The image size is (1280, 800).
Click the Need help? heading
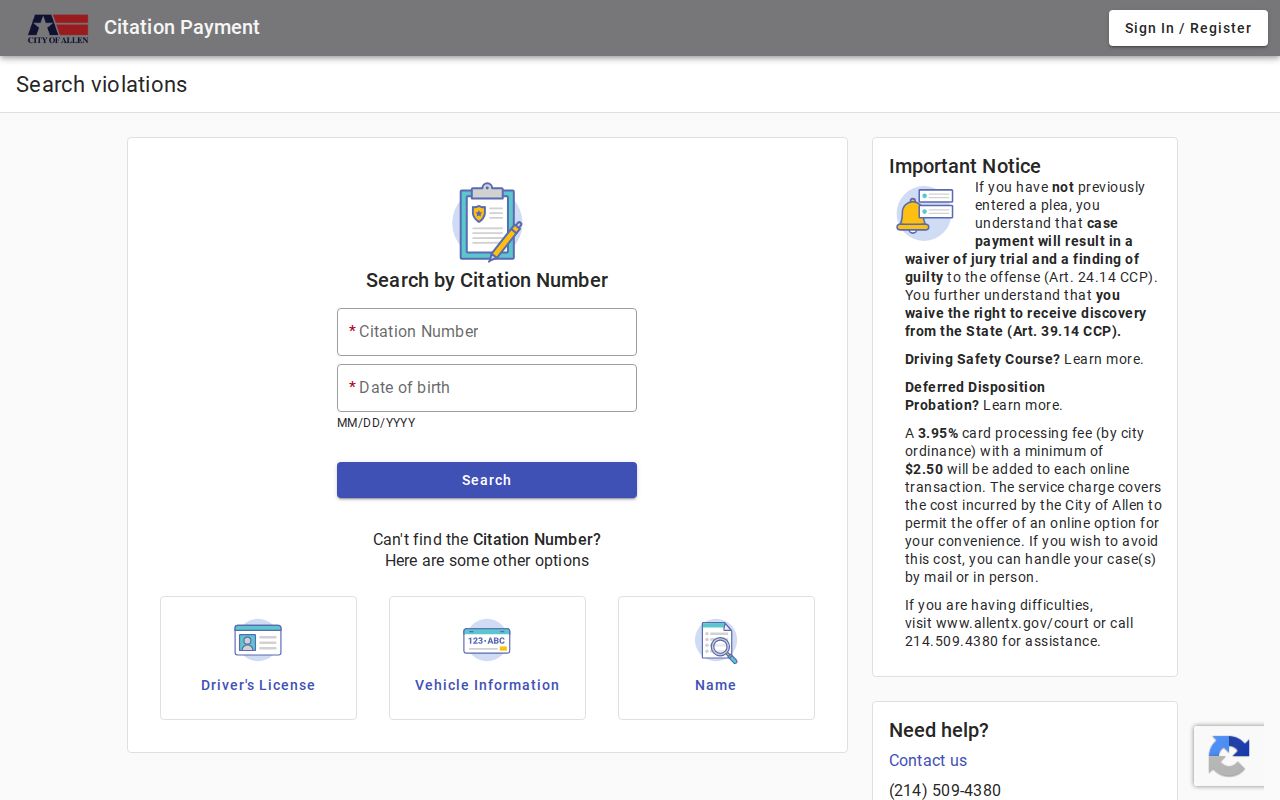tap(939, 730)
